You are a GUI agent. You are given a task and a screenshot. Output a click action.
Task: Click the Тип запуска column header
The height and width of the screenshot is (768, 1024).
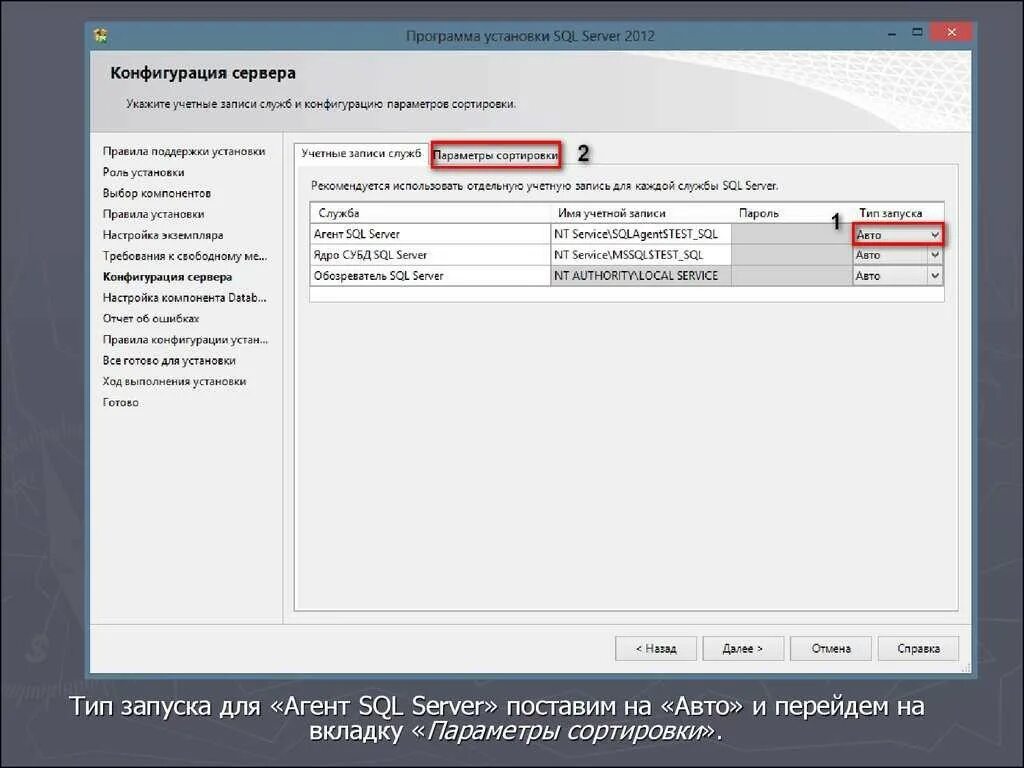click(x=898, y=213)
